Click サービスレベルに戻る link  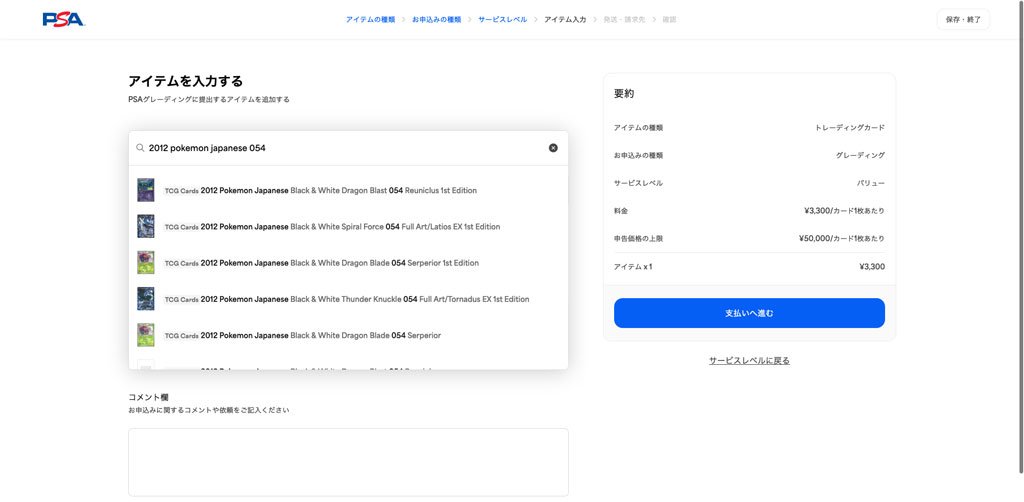pos(749,360)
